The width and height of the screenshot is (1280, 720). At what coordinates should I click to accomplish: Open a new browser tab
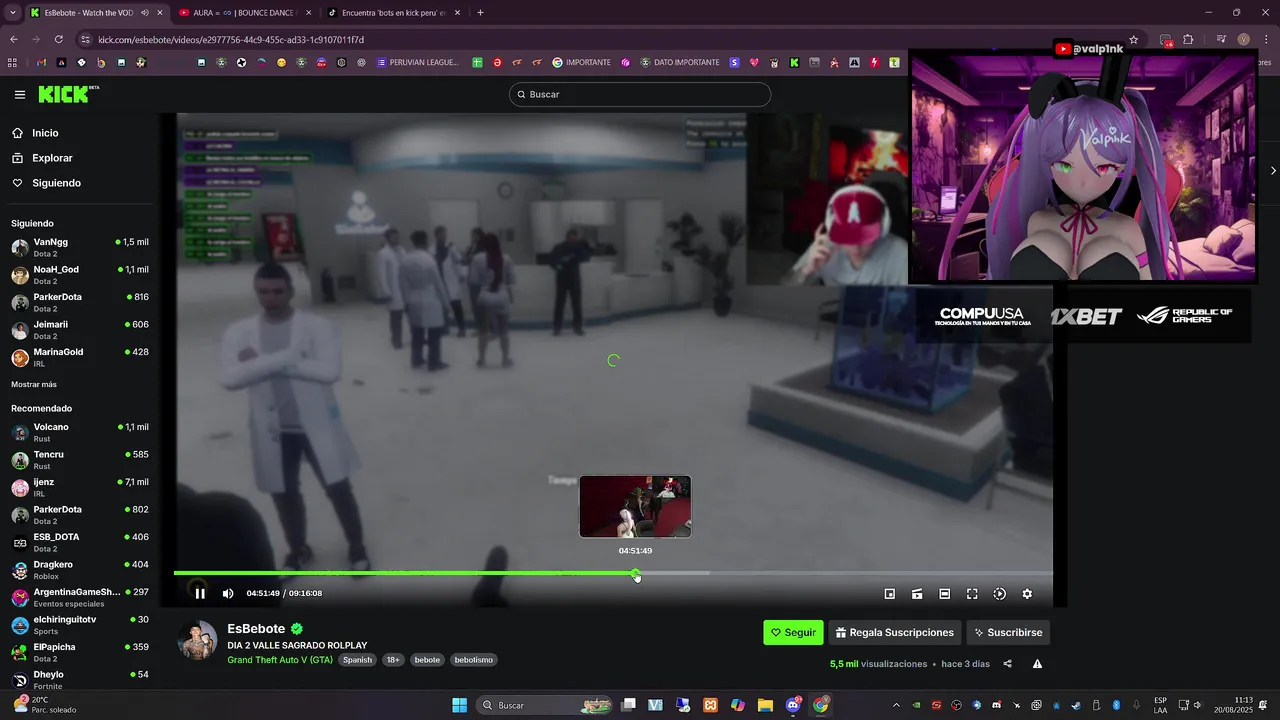pyautogui.click(x=481, y=13)
